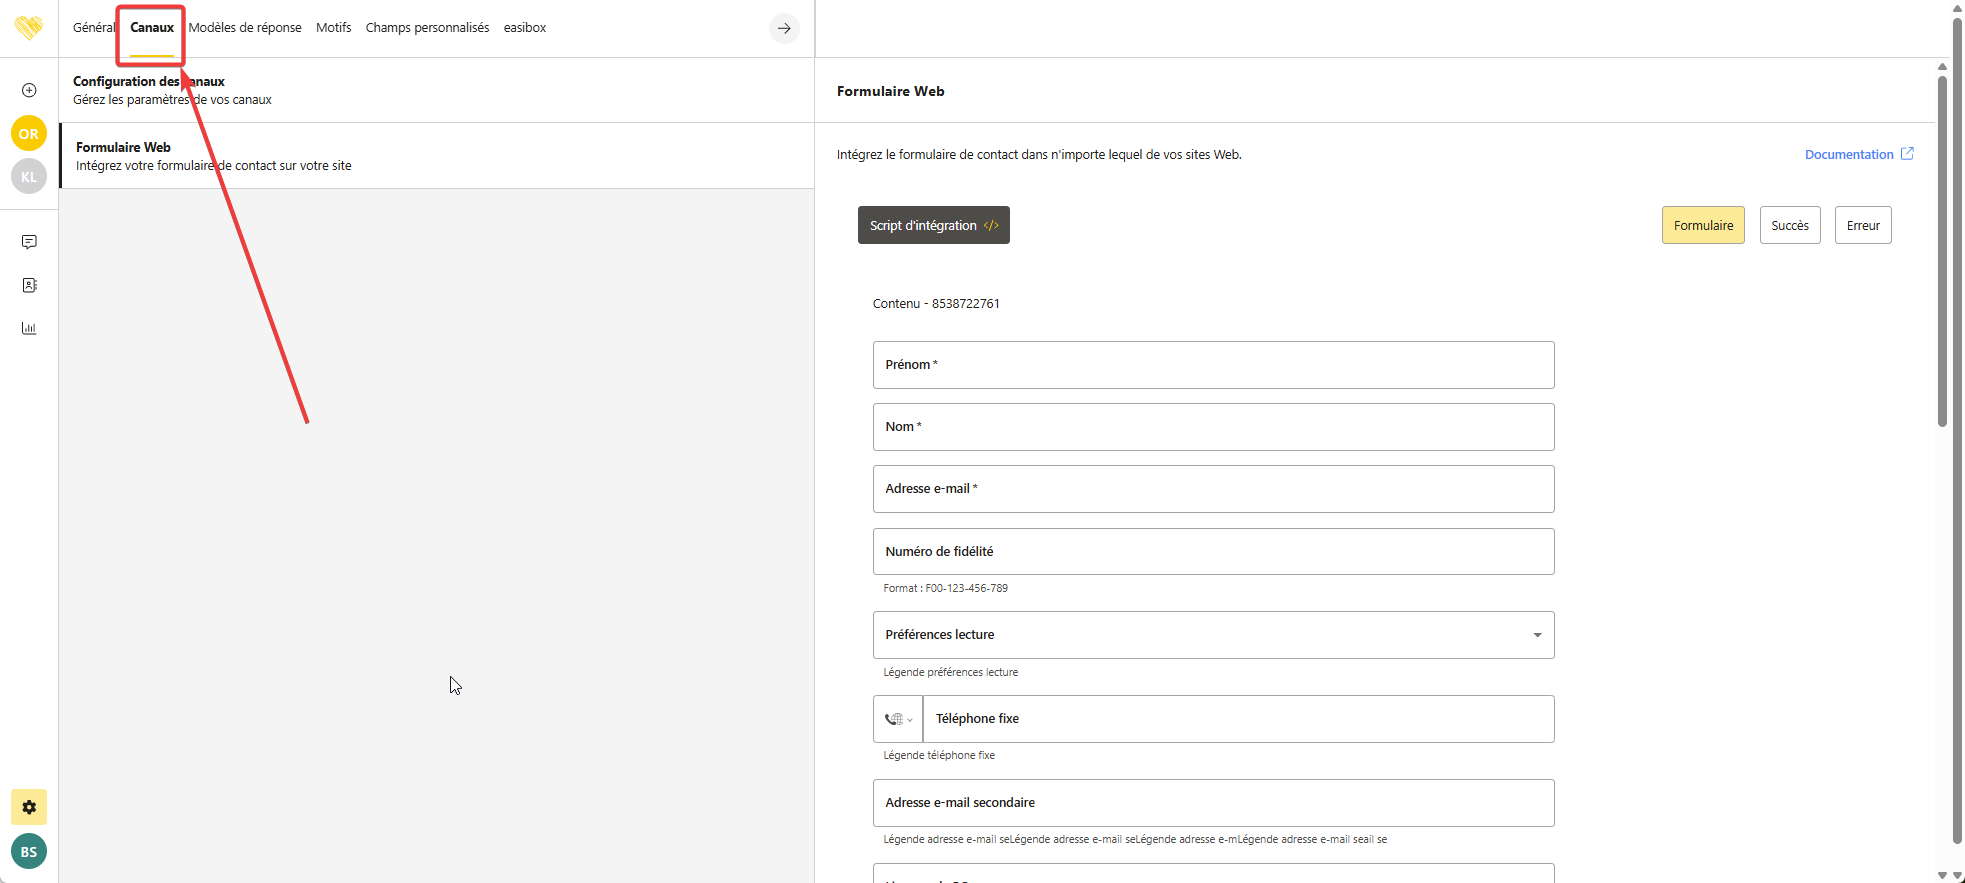The image size is (1965, 883).
Task: Select the OR yellow avatar
Action: (x=29, y=133)
